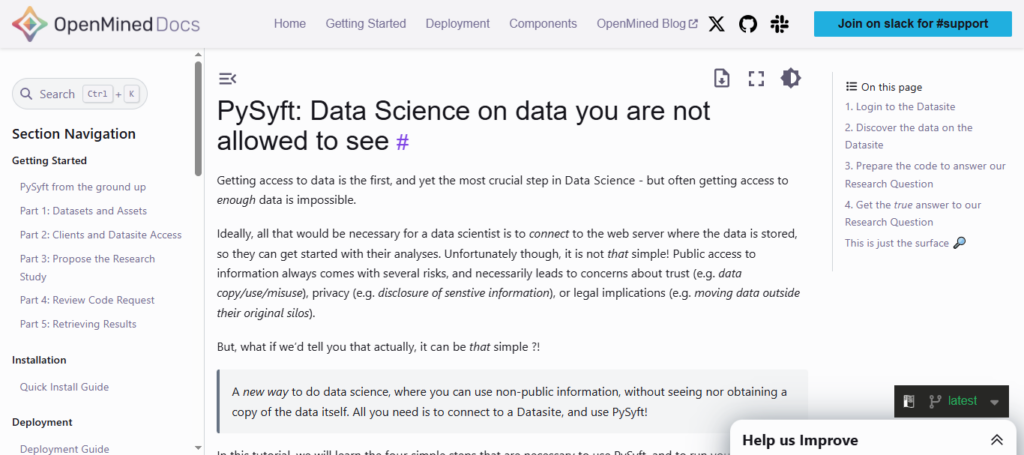Screen dimensions: 1024x455
Task: Open the Slack icon in header
Action: (780, 24)
